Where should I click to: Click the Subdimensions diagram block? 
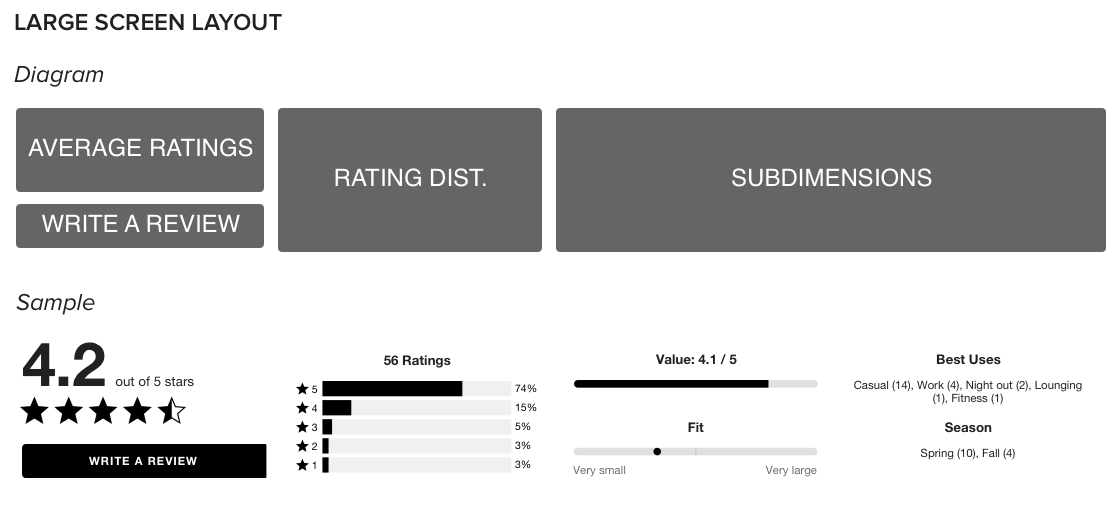(831, 179)
